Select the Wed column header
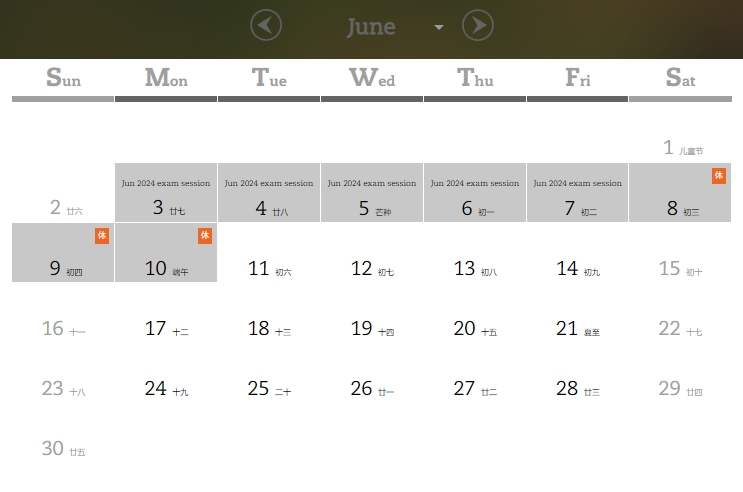This screenshot has width=743, height=492. pyautogui.click(x=372, y=78)
